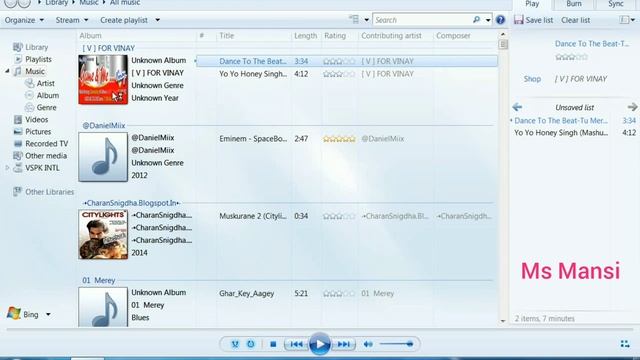
Task: Switch to the Play tab
Action: 532,4
